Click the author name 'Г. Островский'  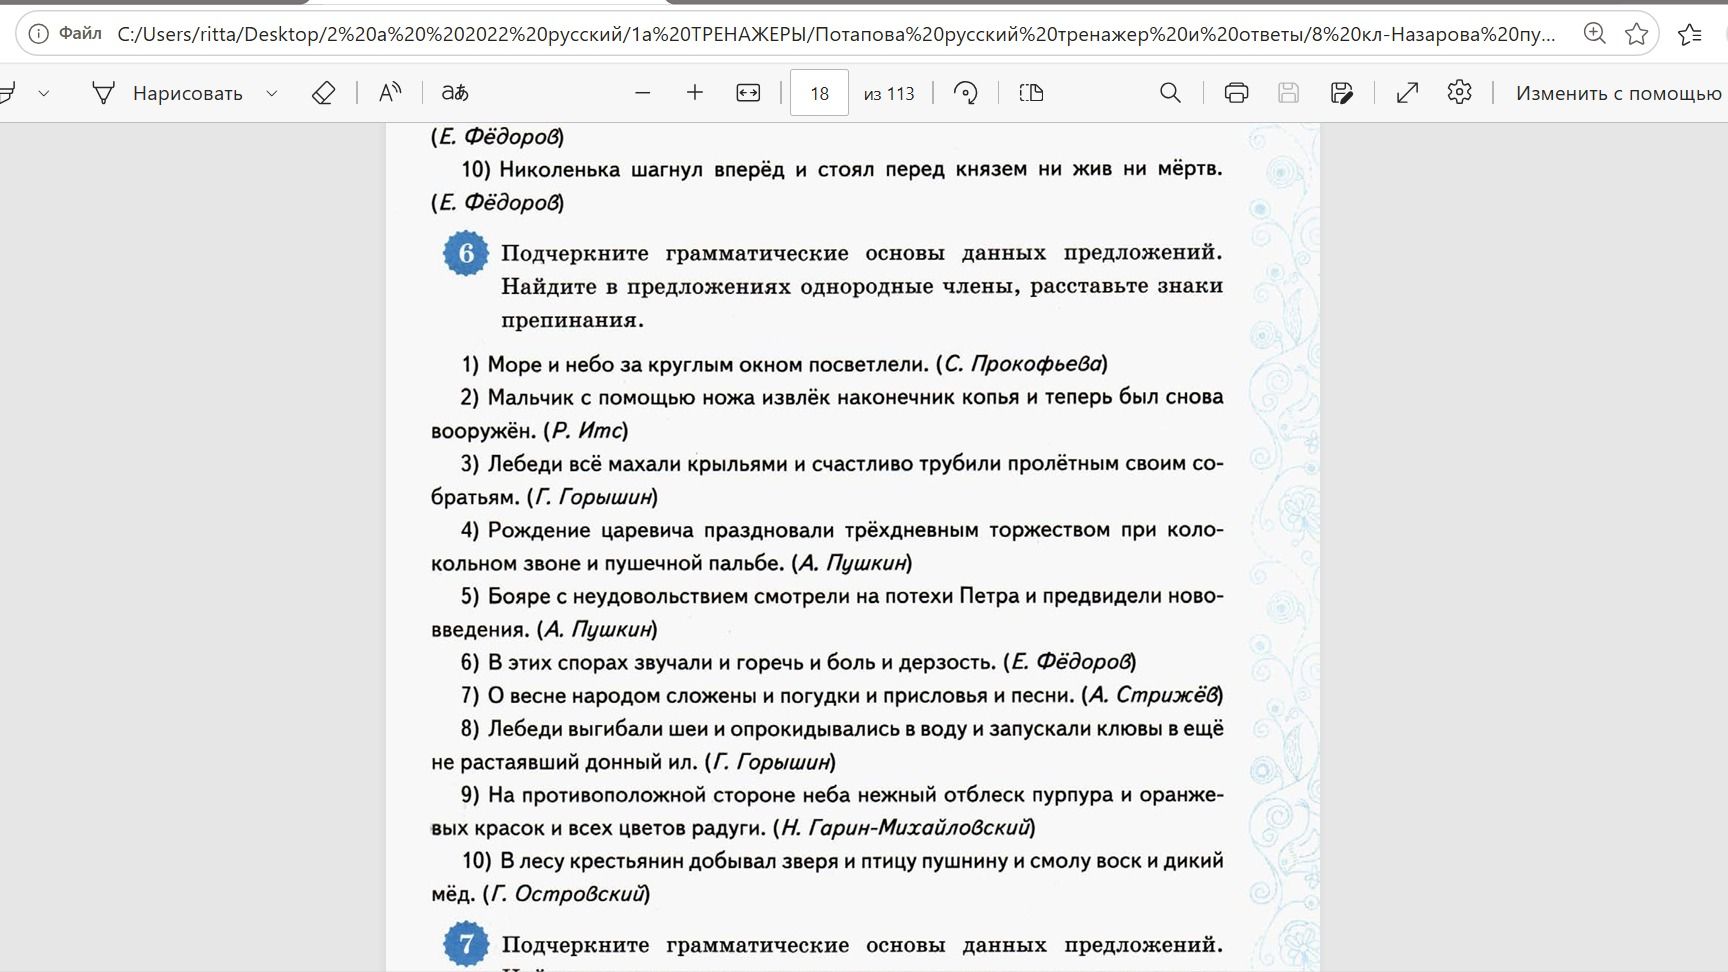566,894
